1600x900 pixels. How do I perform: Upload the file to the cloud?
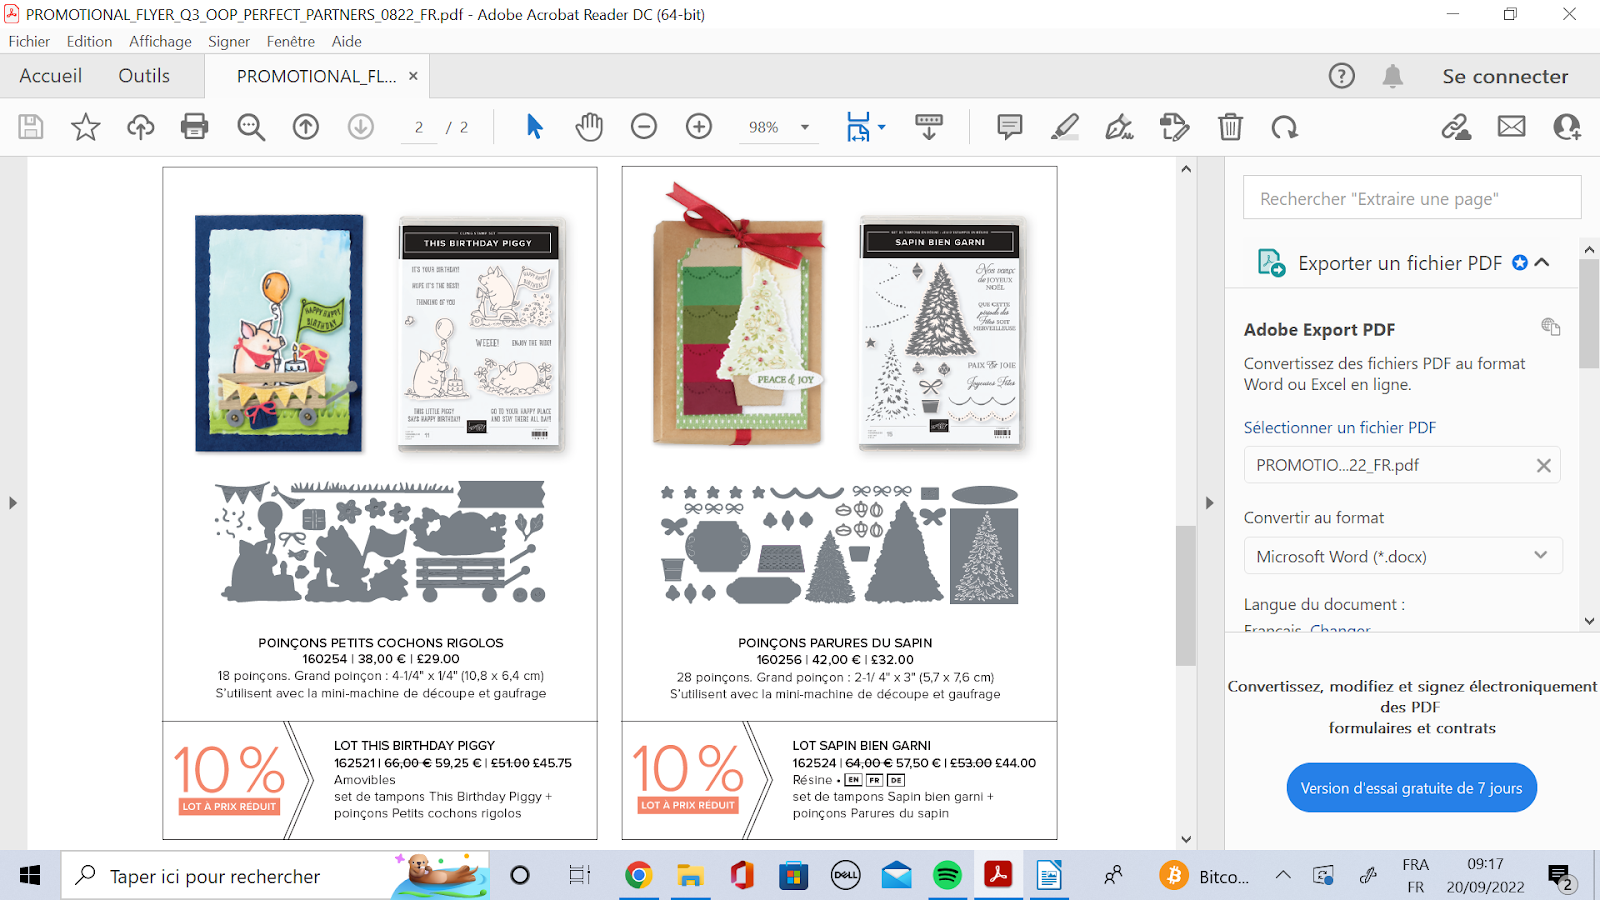pos(141,127)
